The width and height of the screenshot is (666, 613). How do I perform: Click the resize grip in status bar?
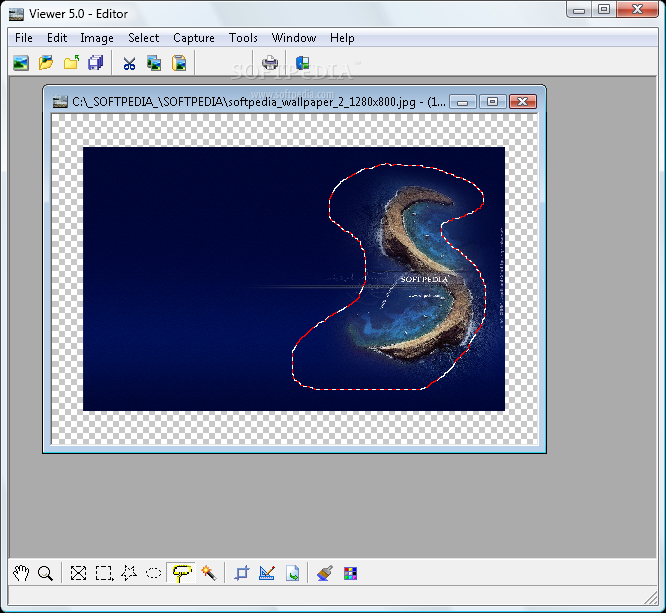(x=651, y=598)
